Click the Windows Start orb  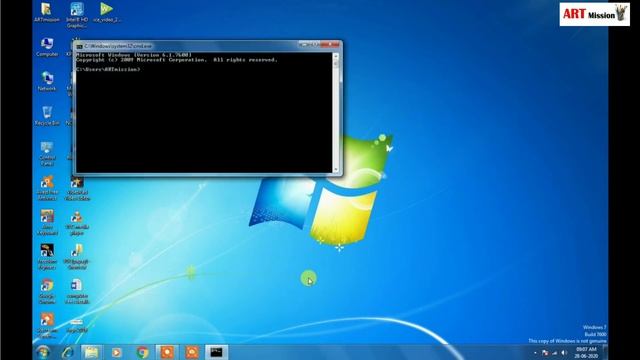[43, 352]
